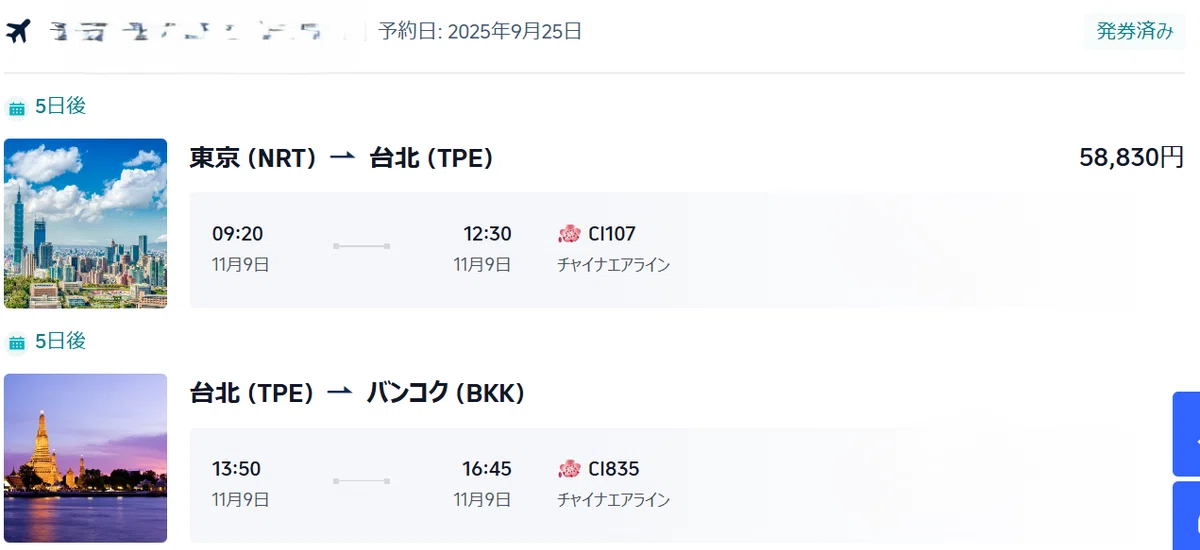Open the Bangkok temple thumbnail
This screenshot has height=550, width=1200.
(86, 458)
